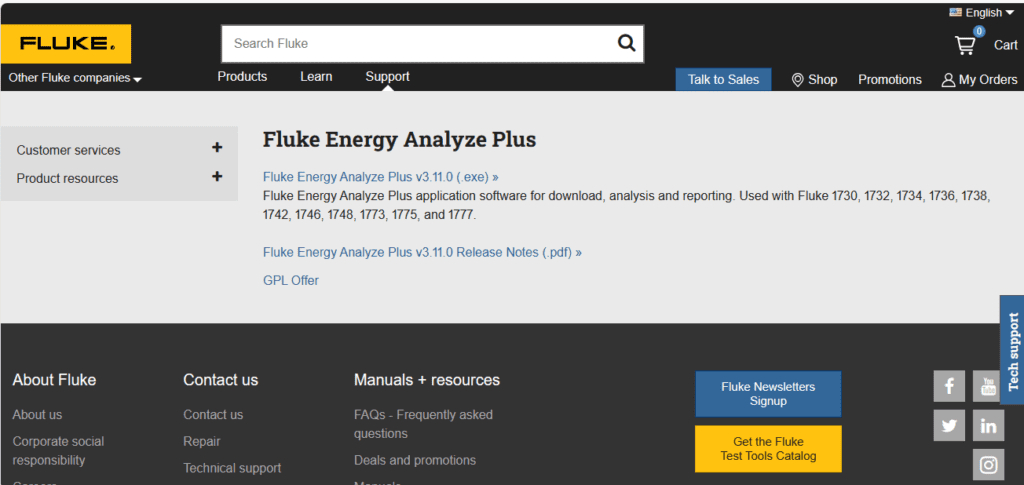Open Deals and promotions footer link
Viewport: 1024px width, 485px height.
[415, 460]
